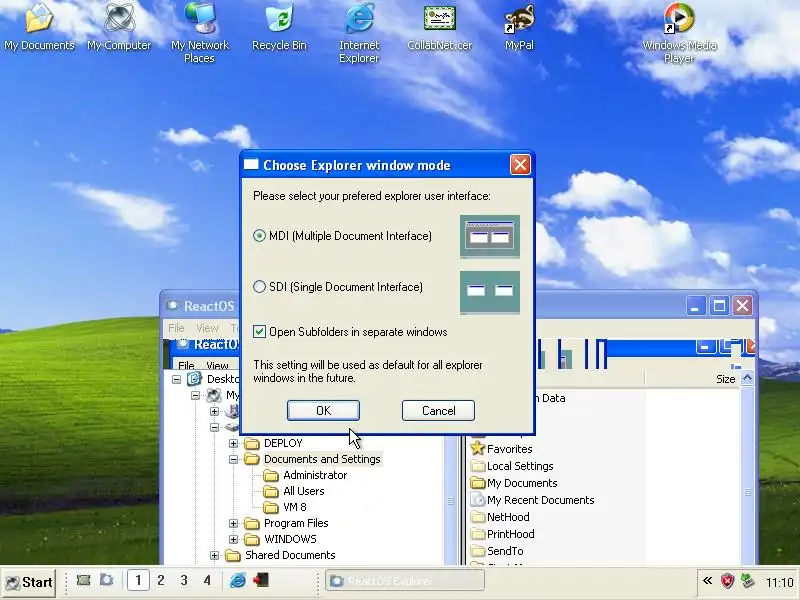Click the second quick launch explorer icon
The height and width of the screenshot is (600, 800).
pos(107,580)
